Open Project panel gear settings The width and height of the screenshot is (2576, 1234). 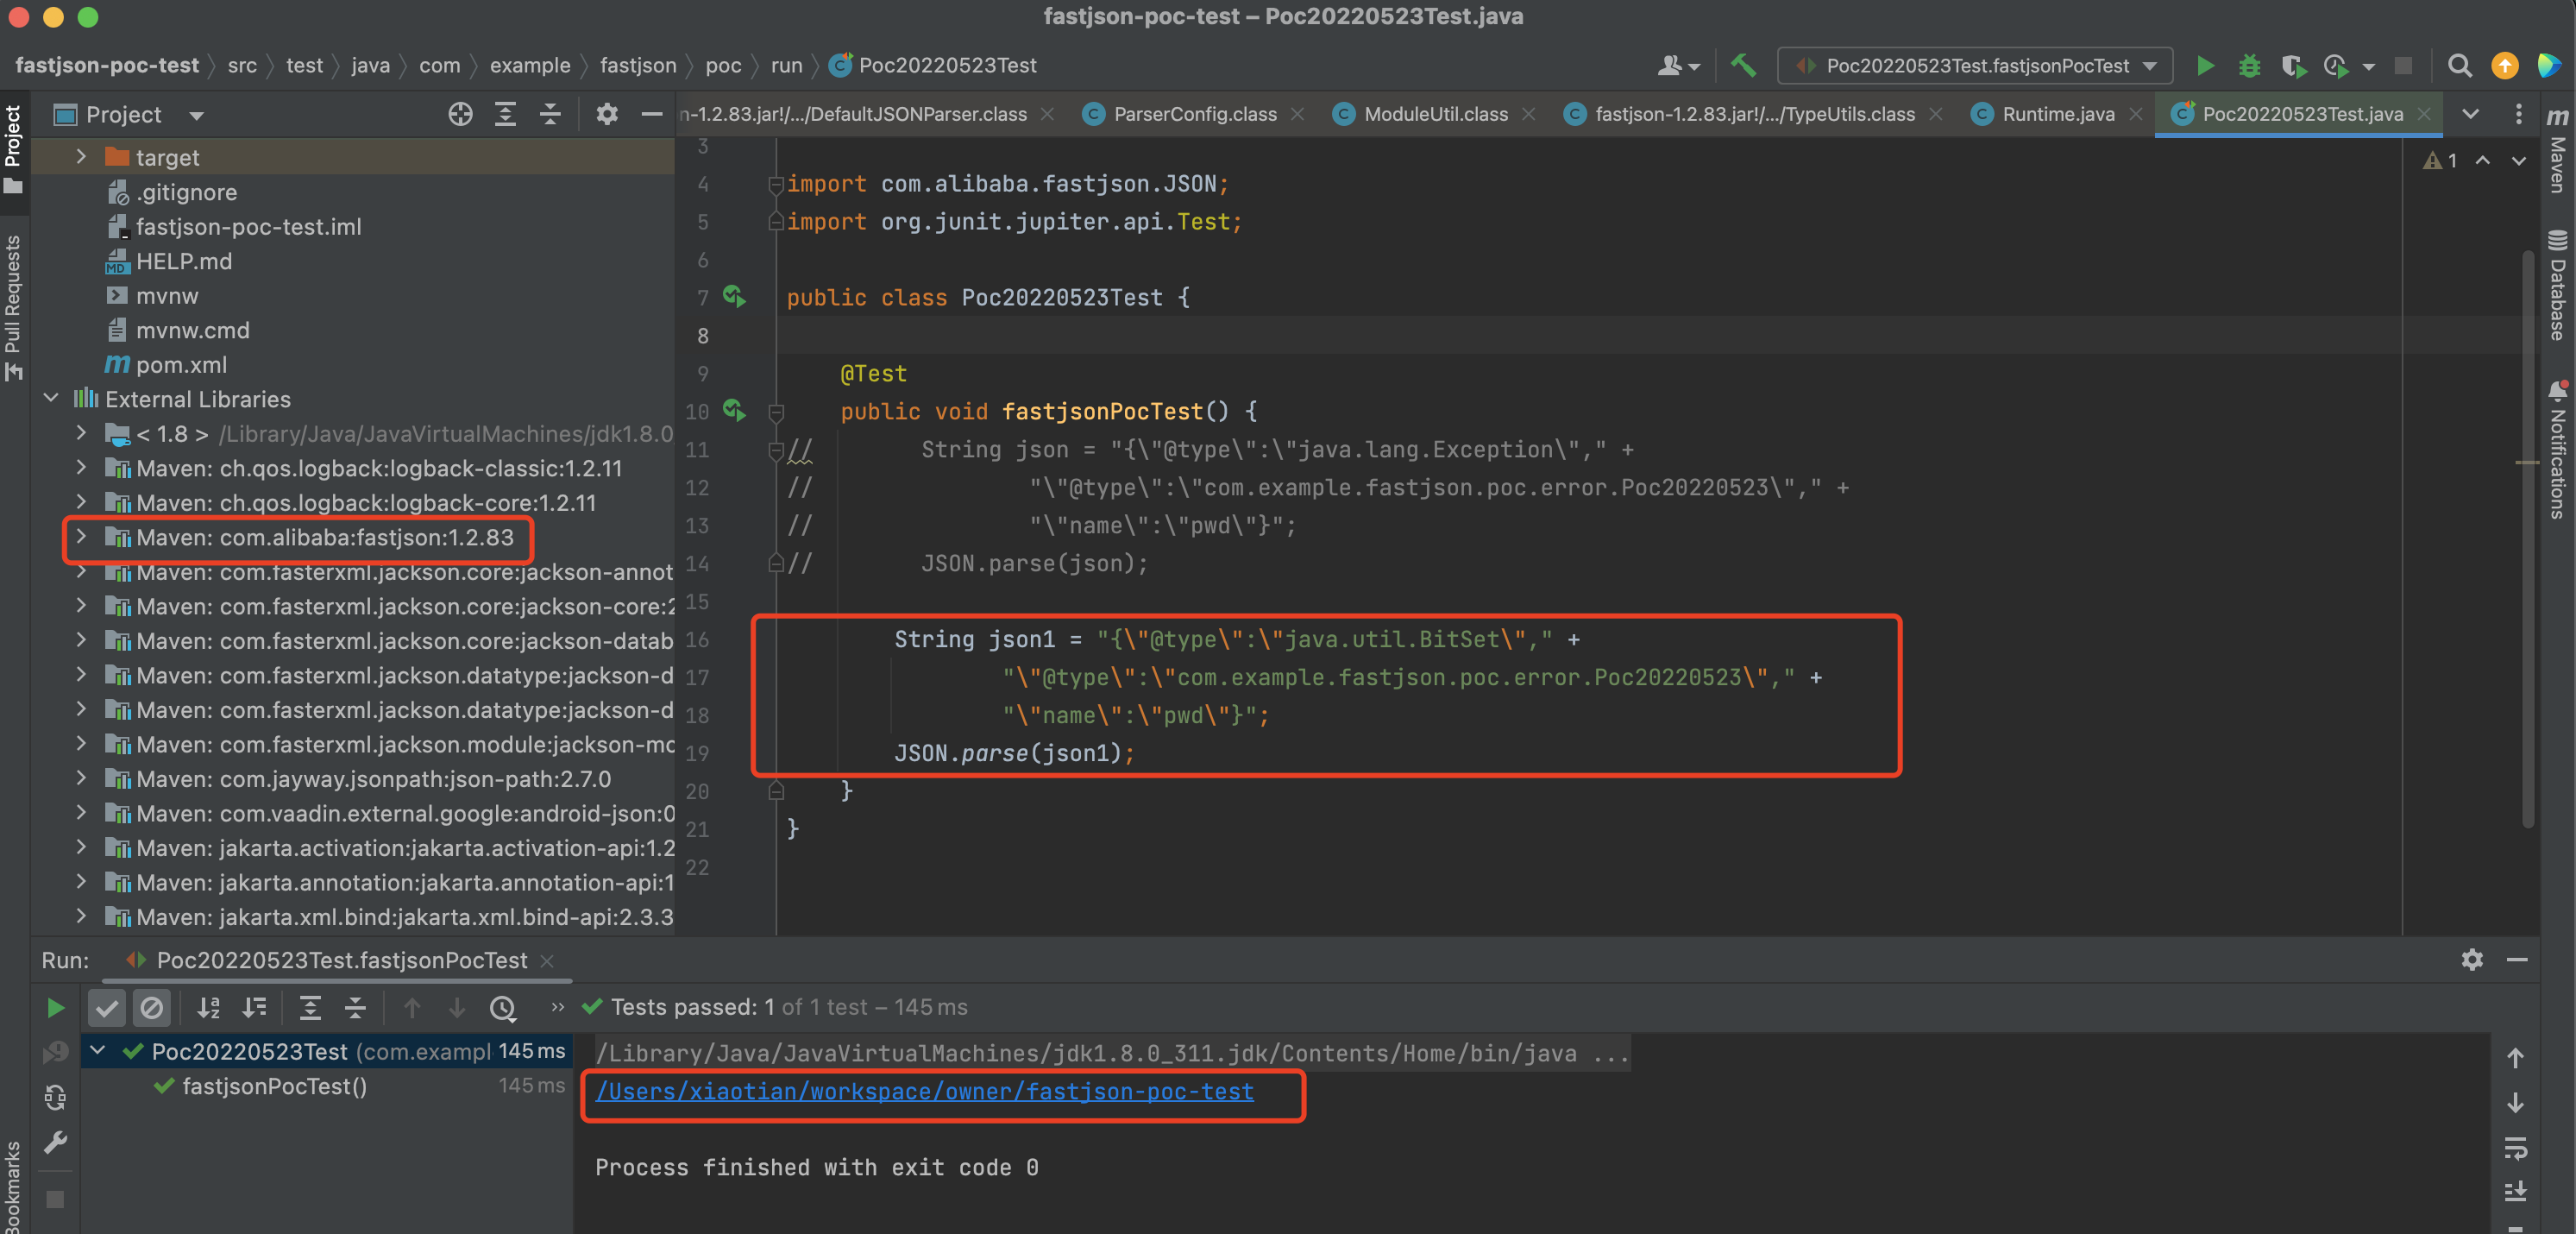tap(606, 114)
